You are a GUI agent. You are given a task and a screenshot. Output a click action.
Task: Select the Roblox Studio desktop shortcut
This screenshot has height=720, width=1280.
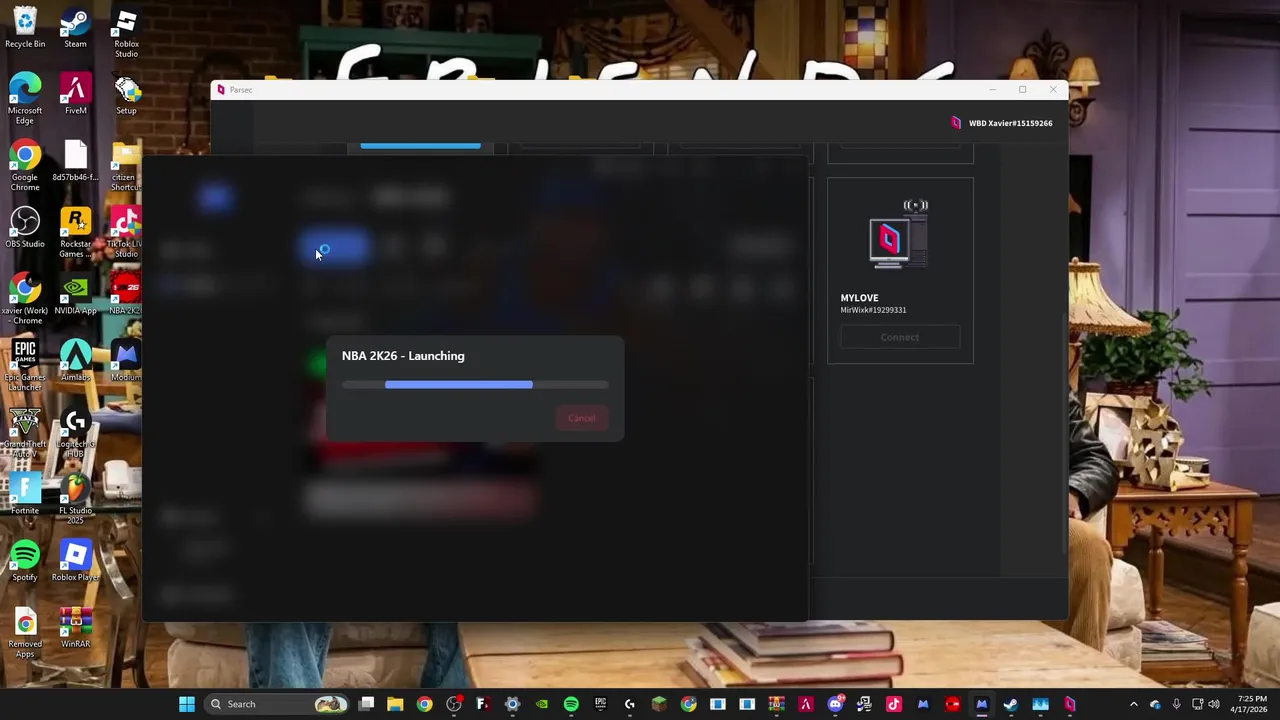pos(126,33)
